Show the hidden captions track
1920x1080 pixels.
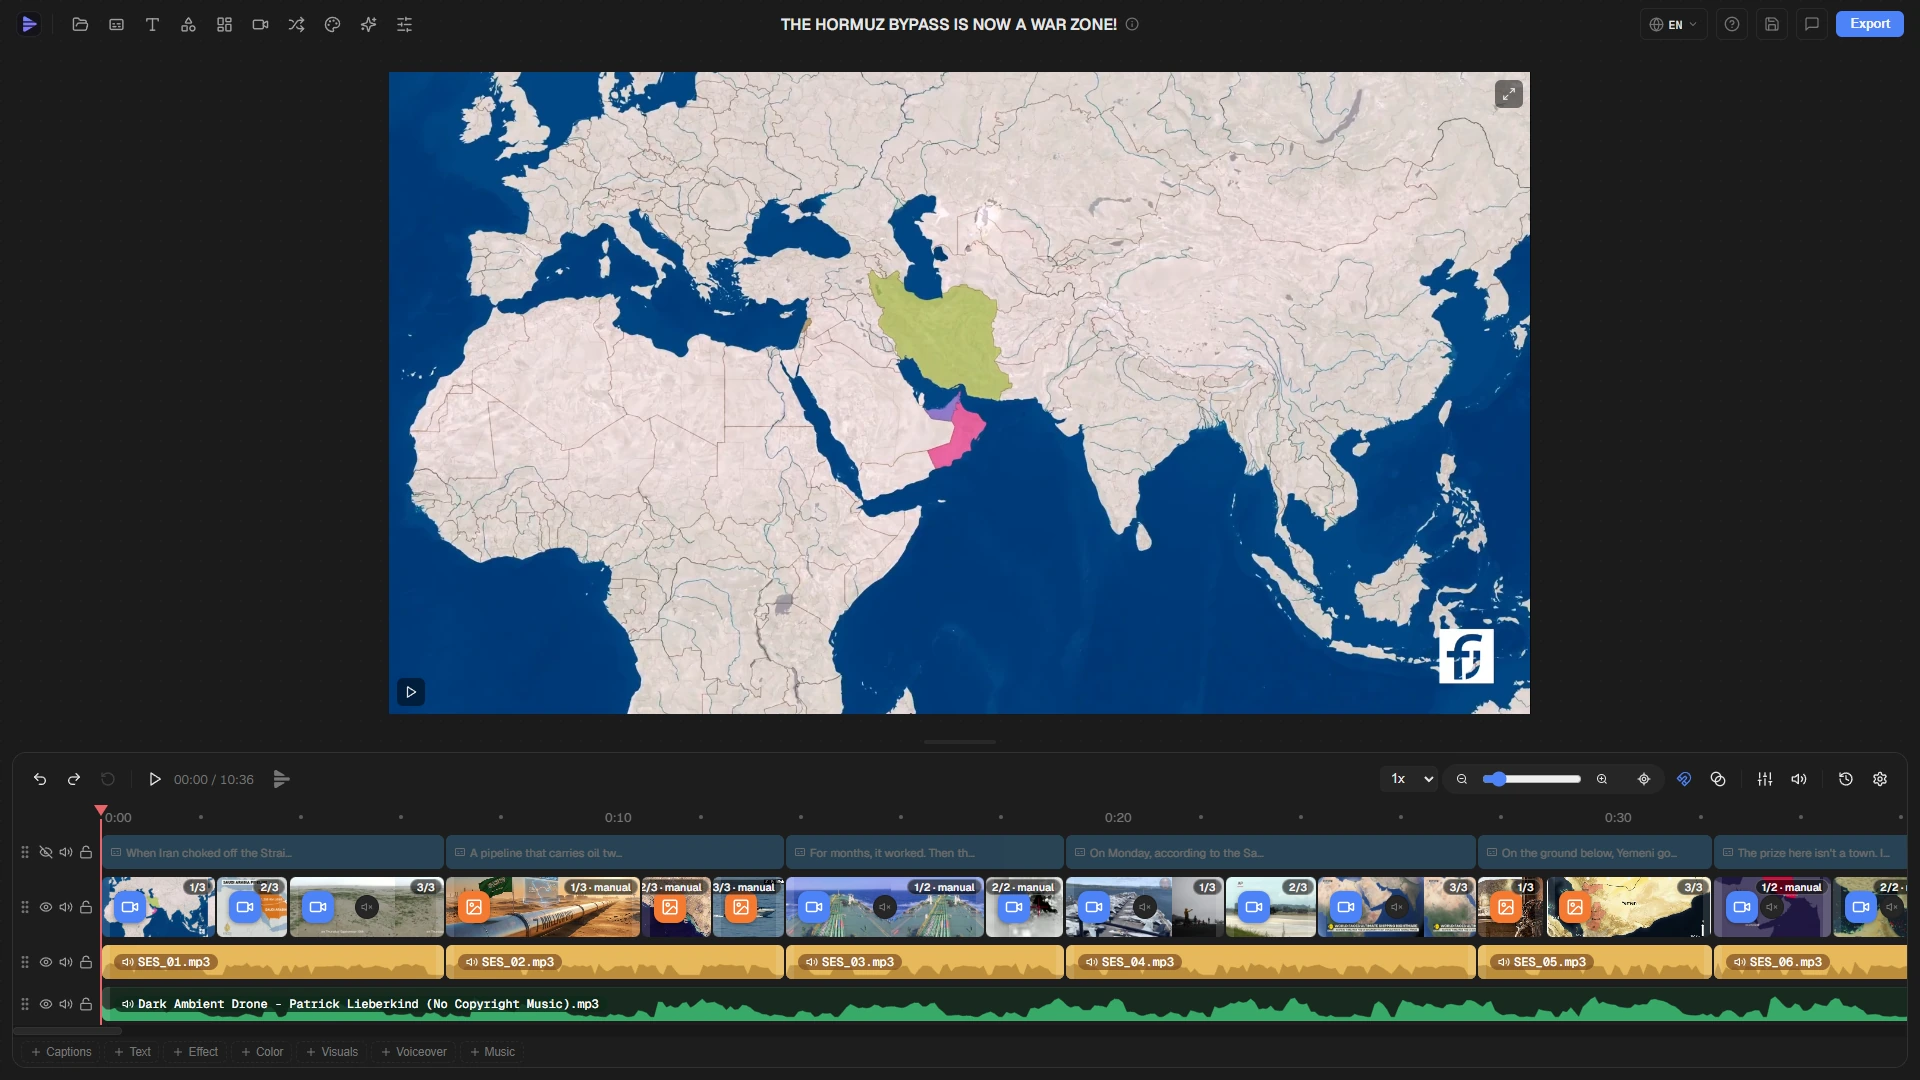pyautogui.click(x=46, y=852)
